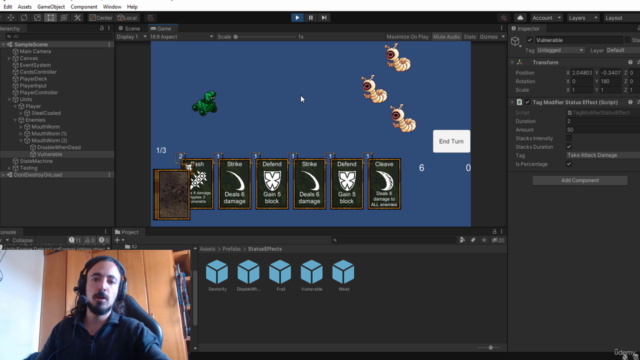Toggle Local handle rotation button
This screenshot has width=640, height=360.
[x=127, y=18]
